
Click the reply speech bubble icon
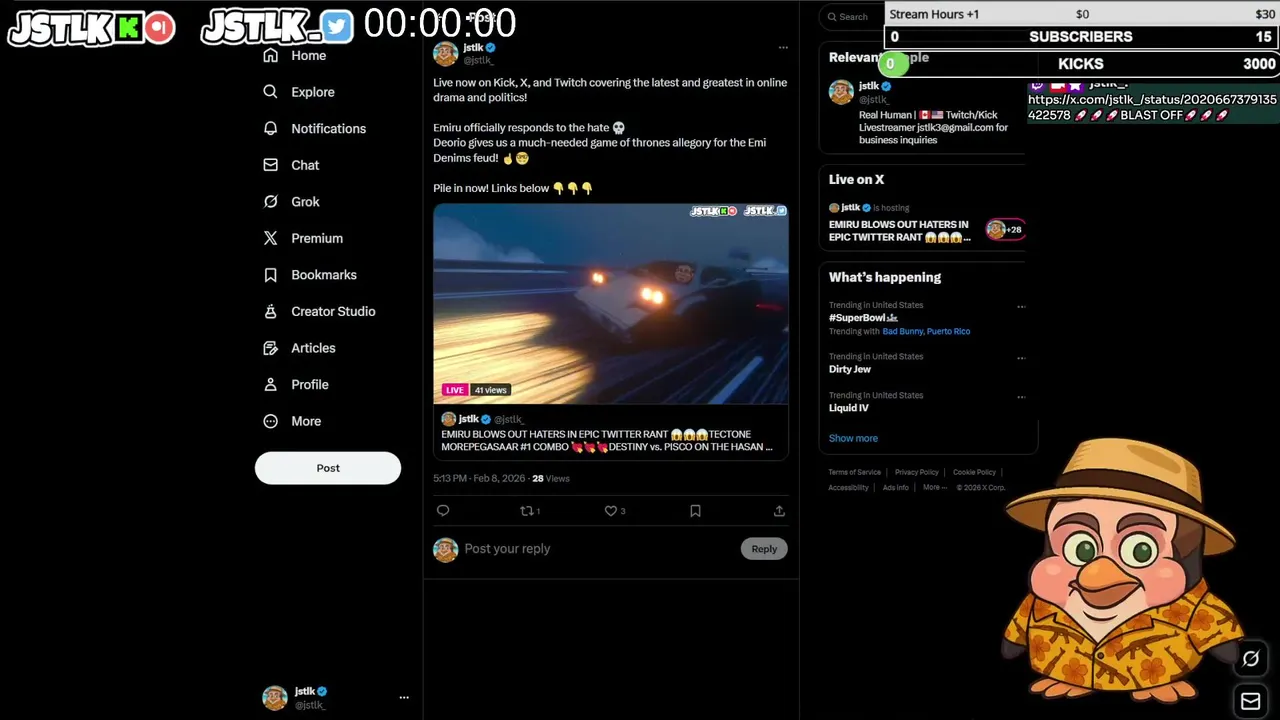pos(443,511)
